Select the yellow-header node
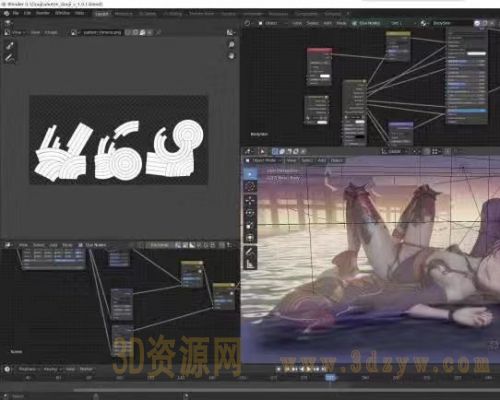 pos(398,47)
